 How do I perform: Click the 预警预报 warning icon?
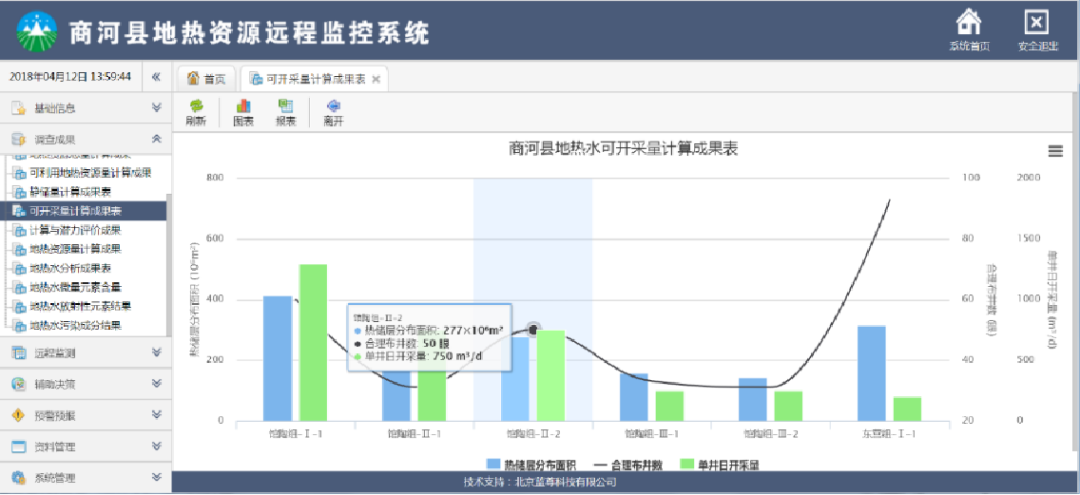tap(18, 415)
